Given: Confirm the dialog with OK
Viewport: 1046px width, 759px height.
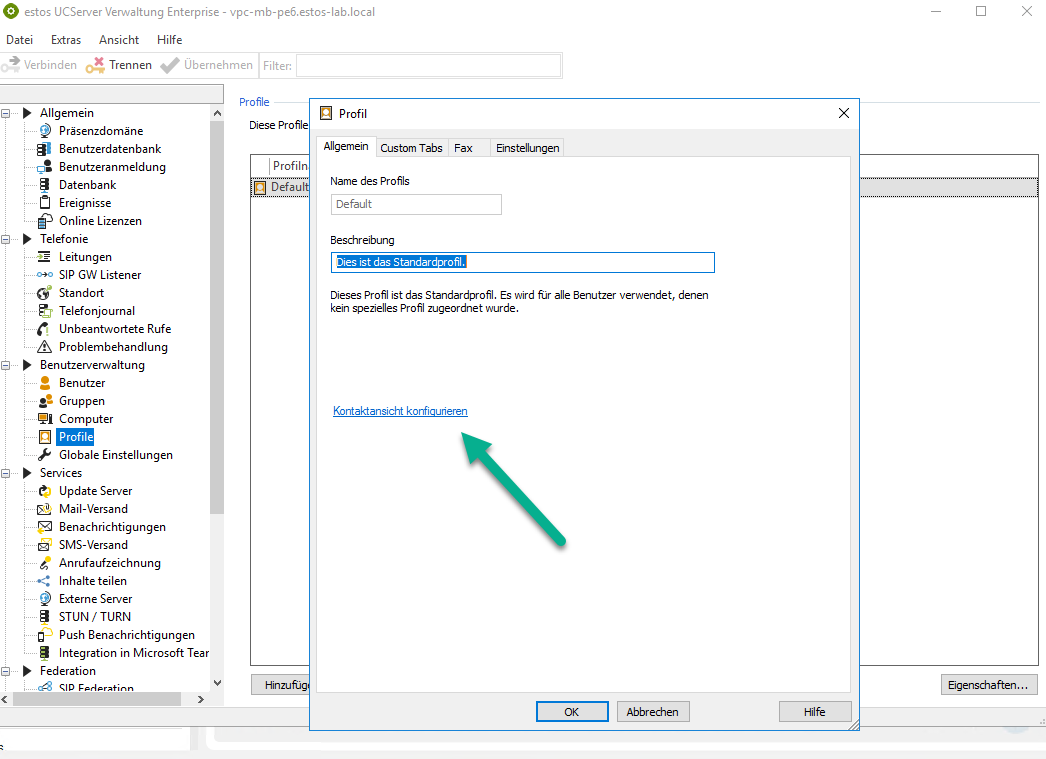Looking at the screenshot, I should tap(571, 712).
